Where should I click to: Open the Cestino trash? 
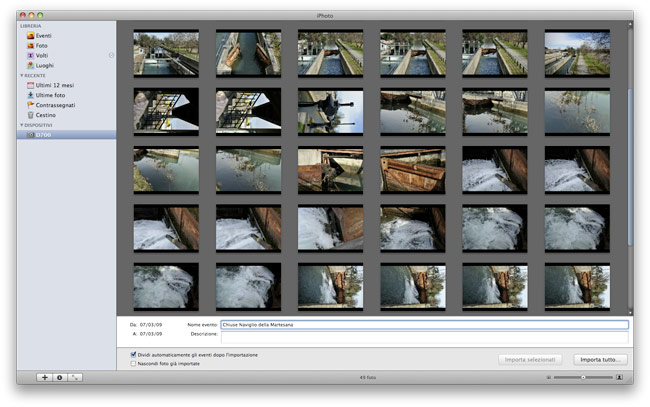point(41,115)
